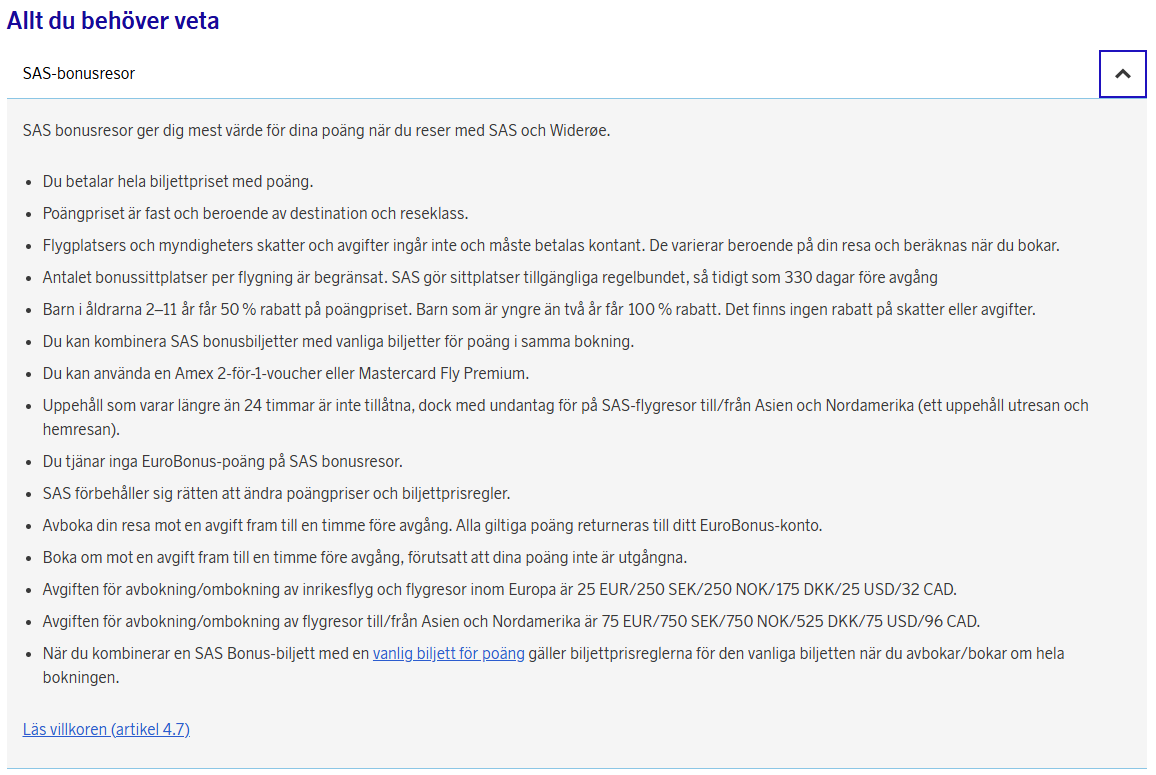Click the bullet about flygplatsers skatter och avgifter
Viewport: 1156px width, 775px height.
click(550, 246)
